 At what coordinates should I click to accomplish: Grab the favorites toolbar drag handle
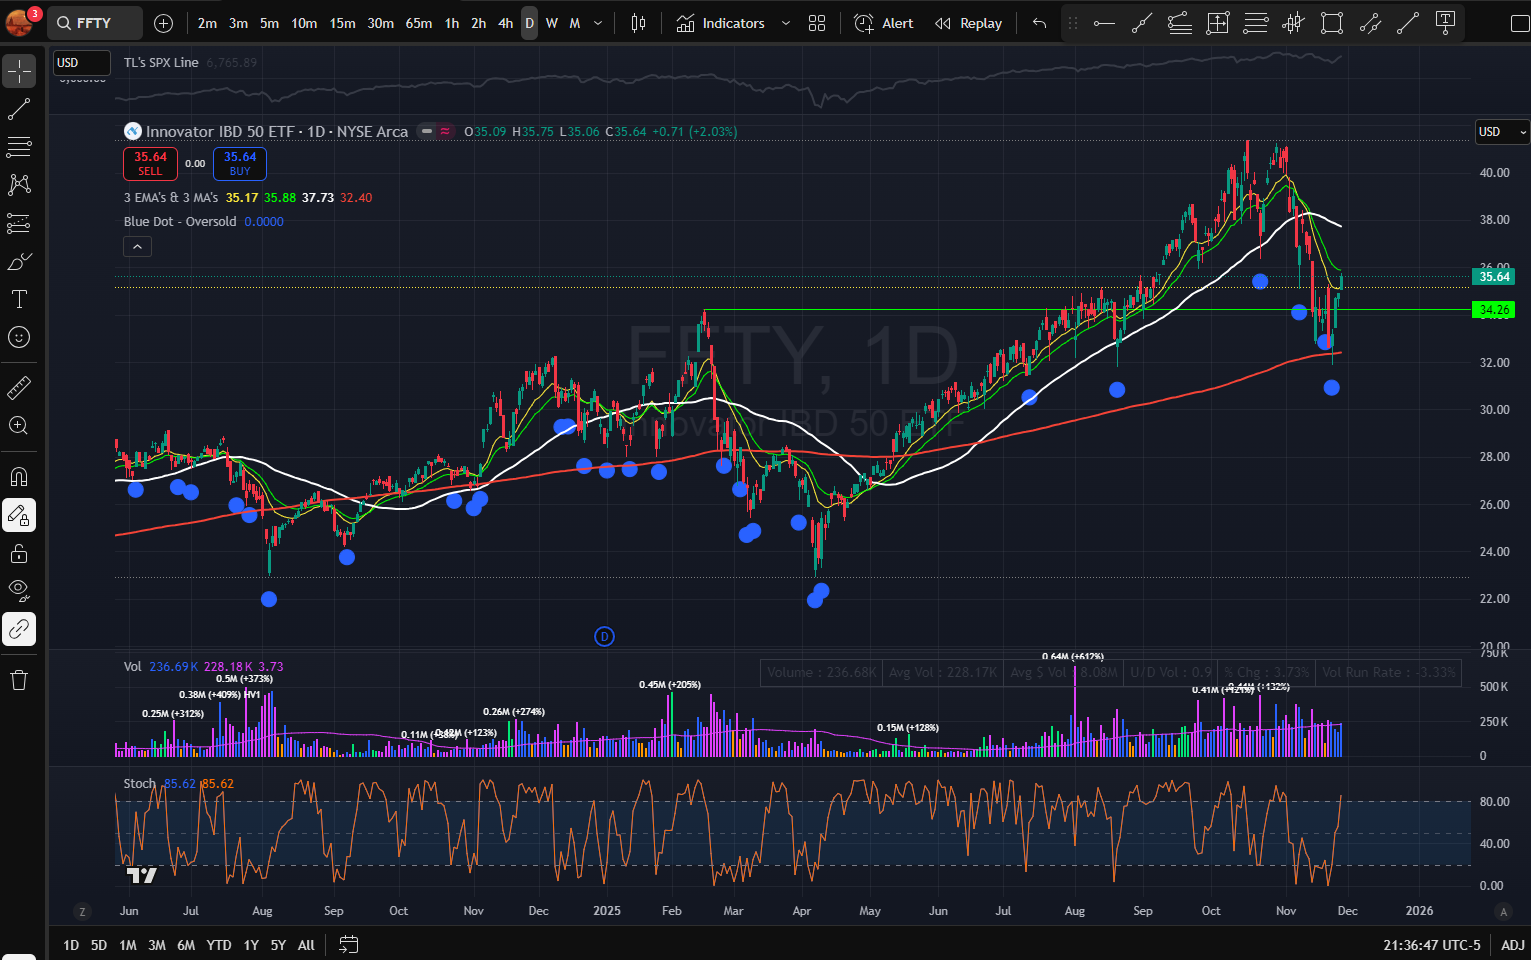[x=1073, y=23]
